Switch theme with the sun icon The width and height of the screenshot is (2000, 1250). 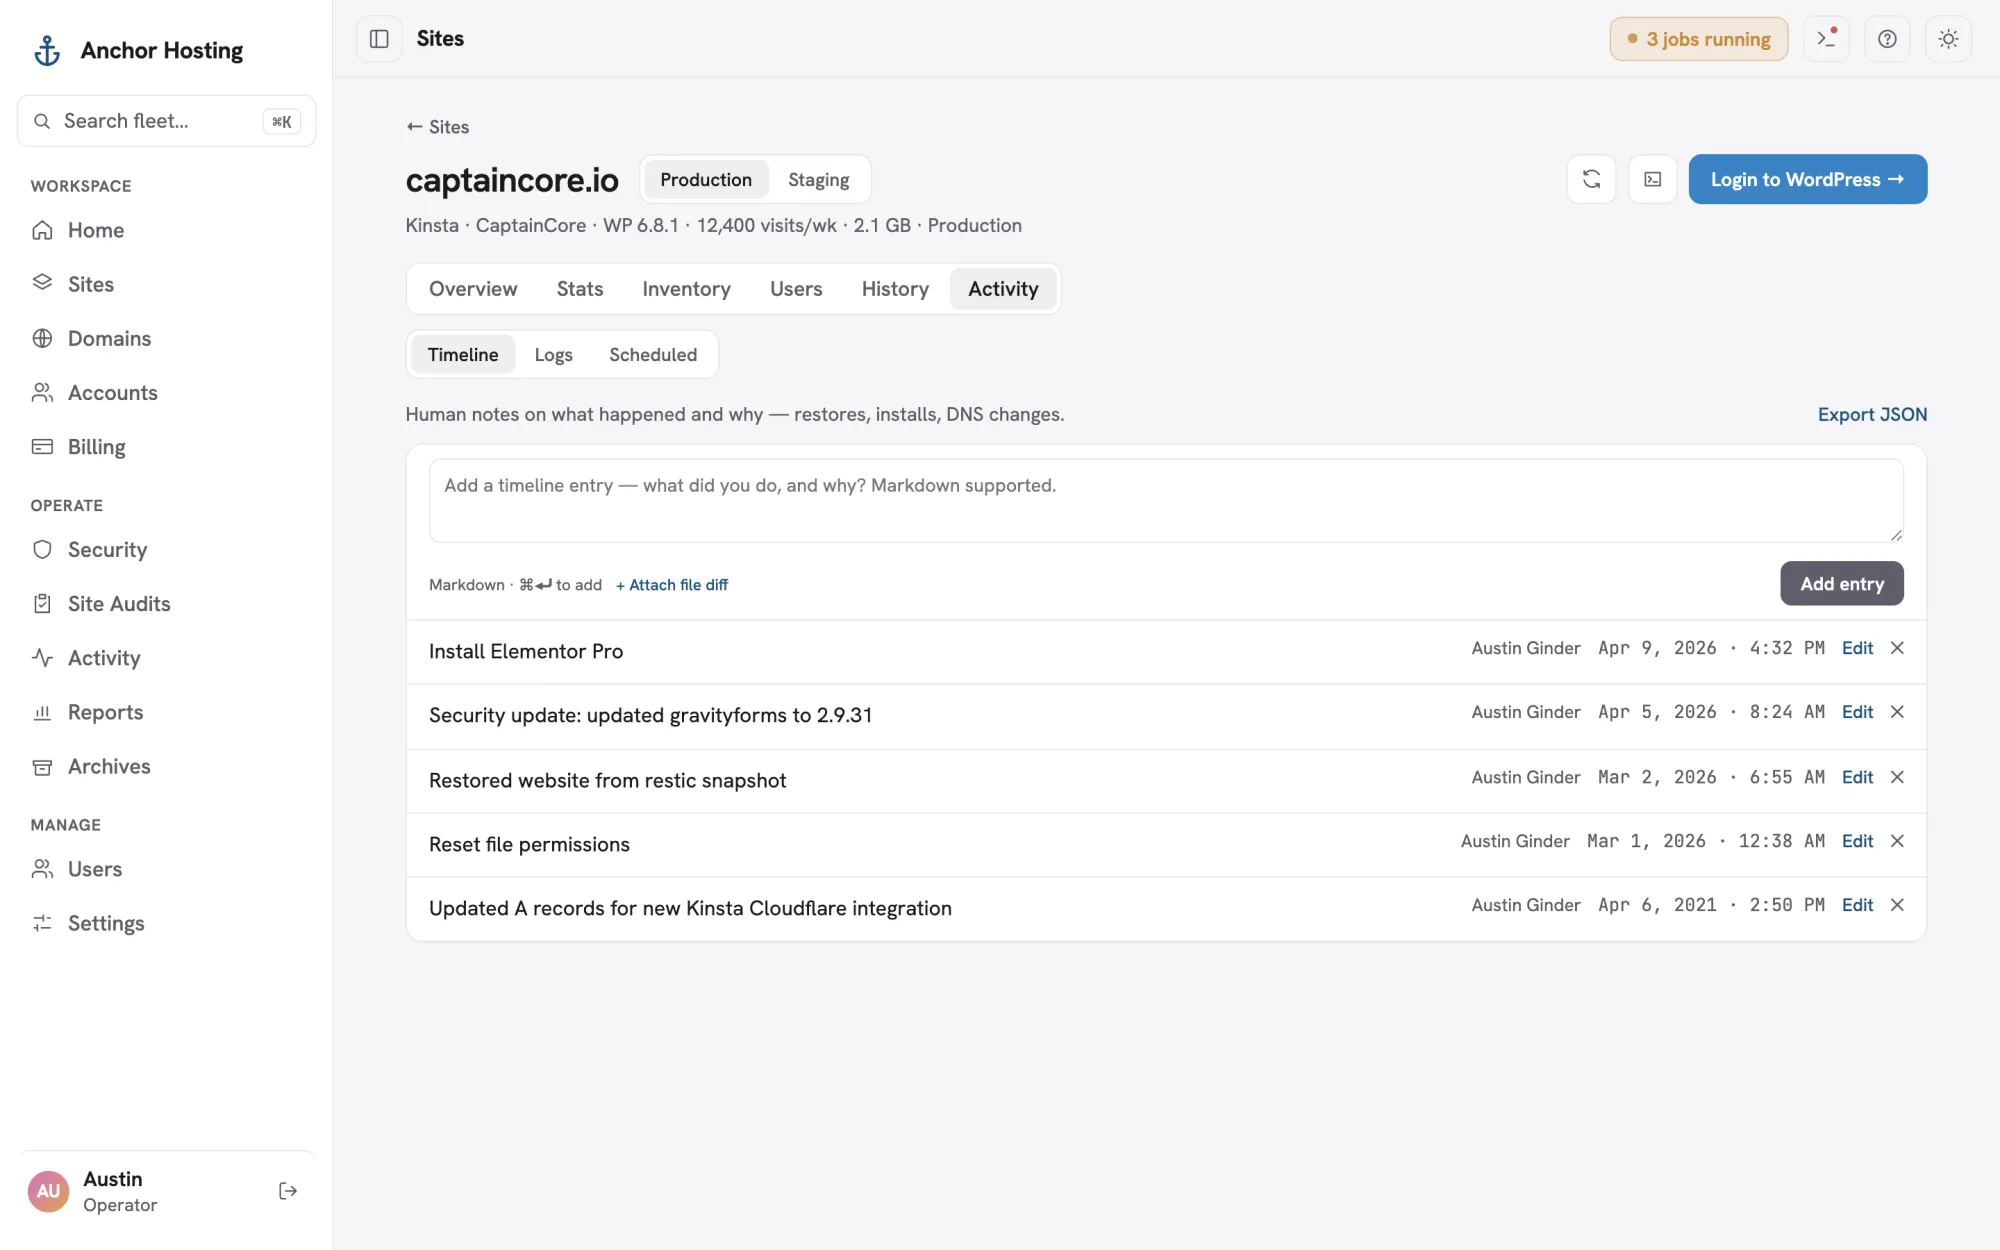coord(1948,39)
